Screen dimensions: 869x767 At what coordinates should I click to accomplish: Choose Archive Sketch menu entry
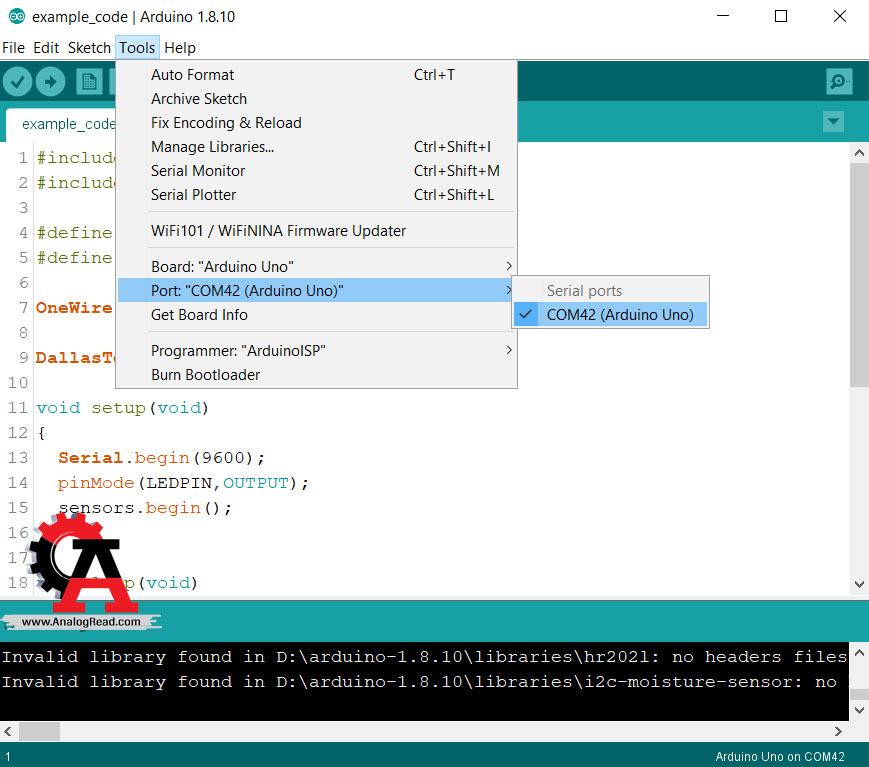point(316,99)
